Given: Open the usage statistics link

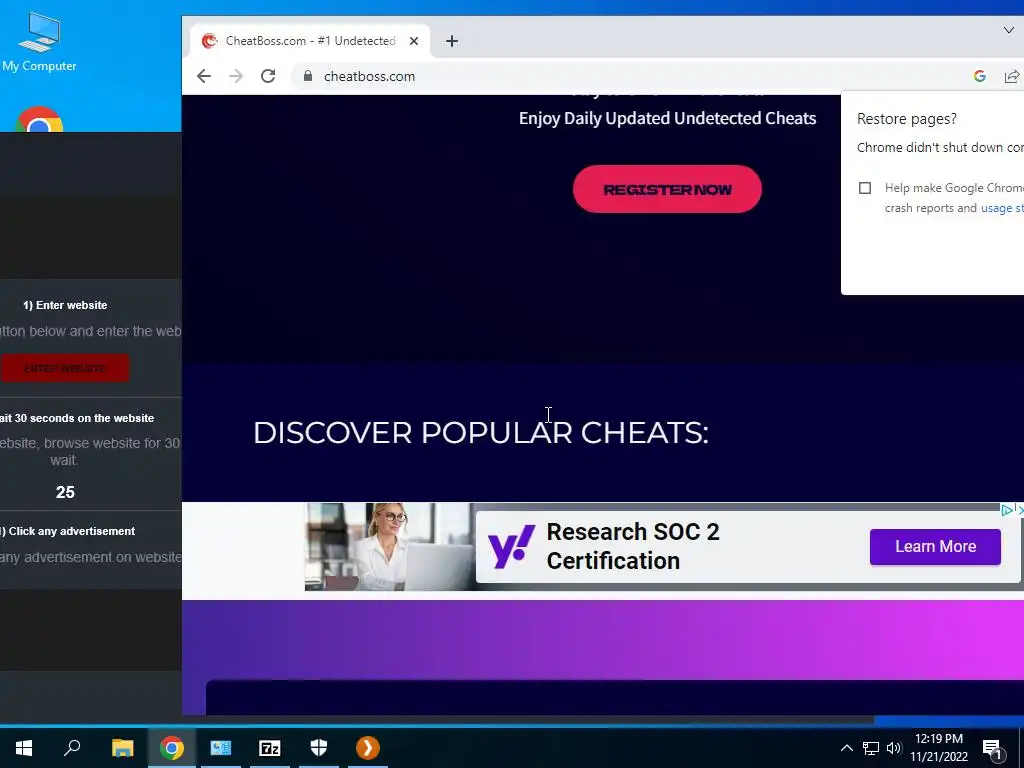Looking at the screenshot, I should pos(1002,208).
